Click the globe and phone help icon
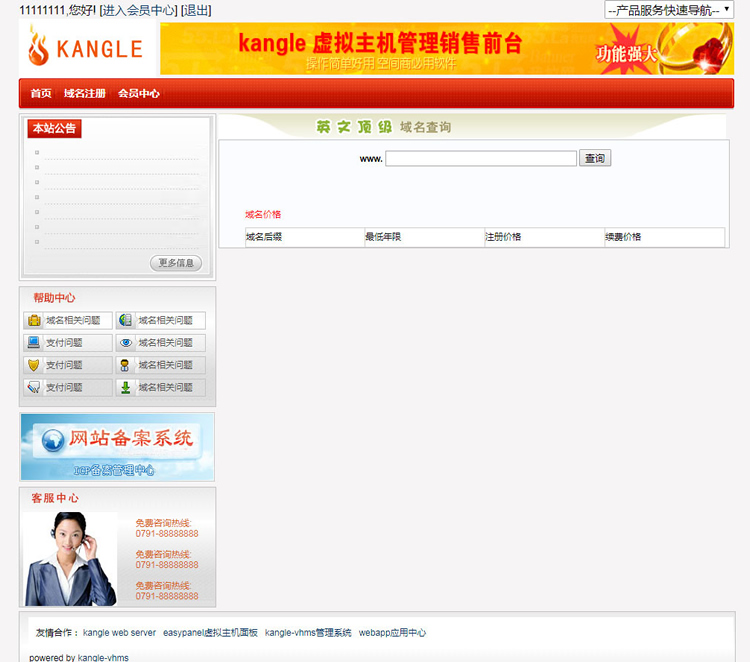750x662 pixels. pos(126,321)
